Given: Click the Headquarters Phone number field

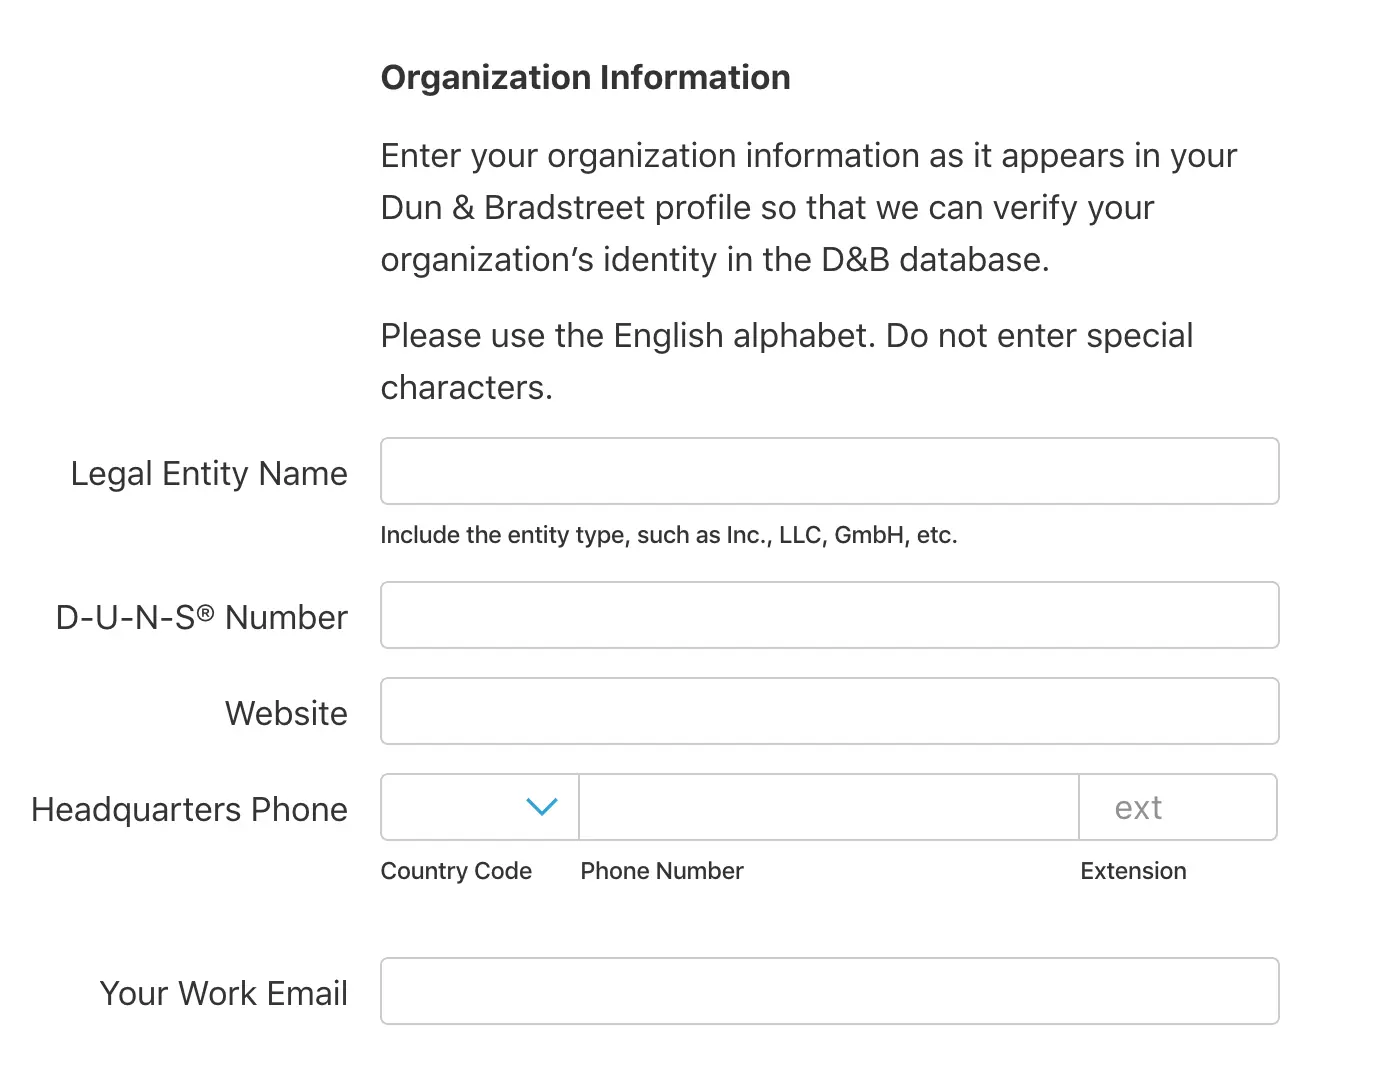Looking at the screenshot, I should 828,807.
